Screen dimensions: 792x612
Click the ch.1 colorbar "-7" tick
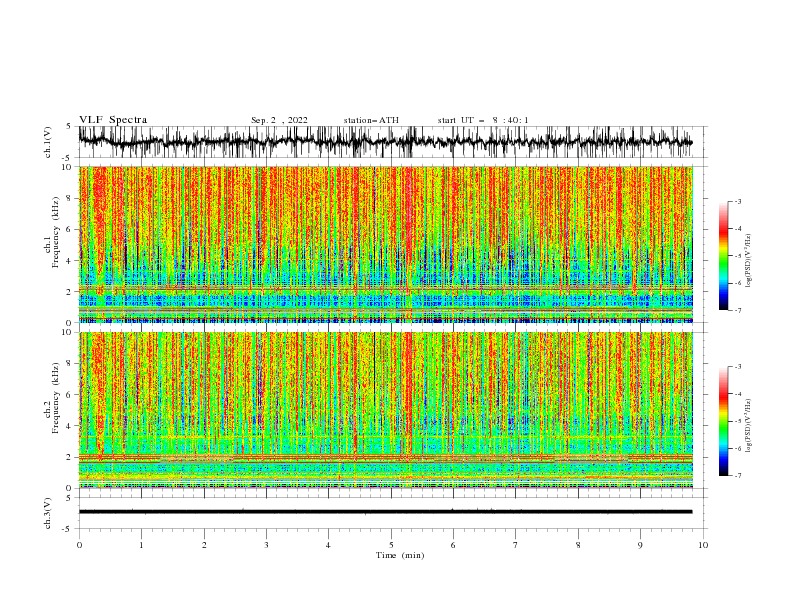pos(737,310)
